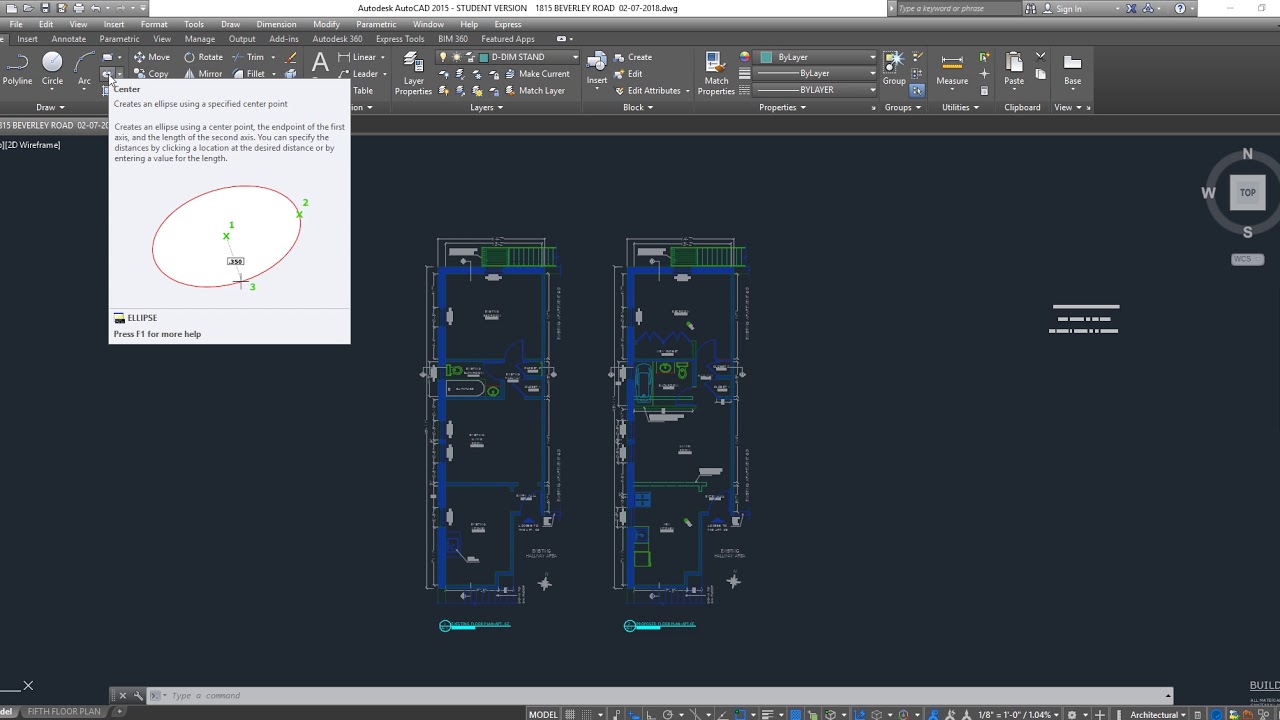Select the Circle tool
1280x720 pixels.
(x=52, y=69)
